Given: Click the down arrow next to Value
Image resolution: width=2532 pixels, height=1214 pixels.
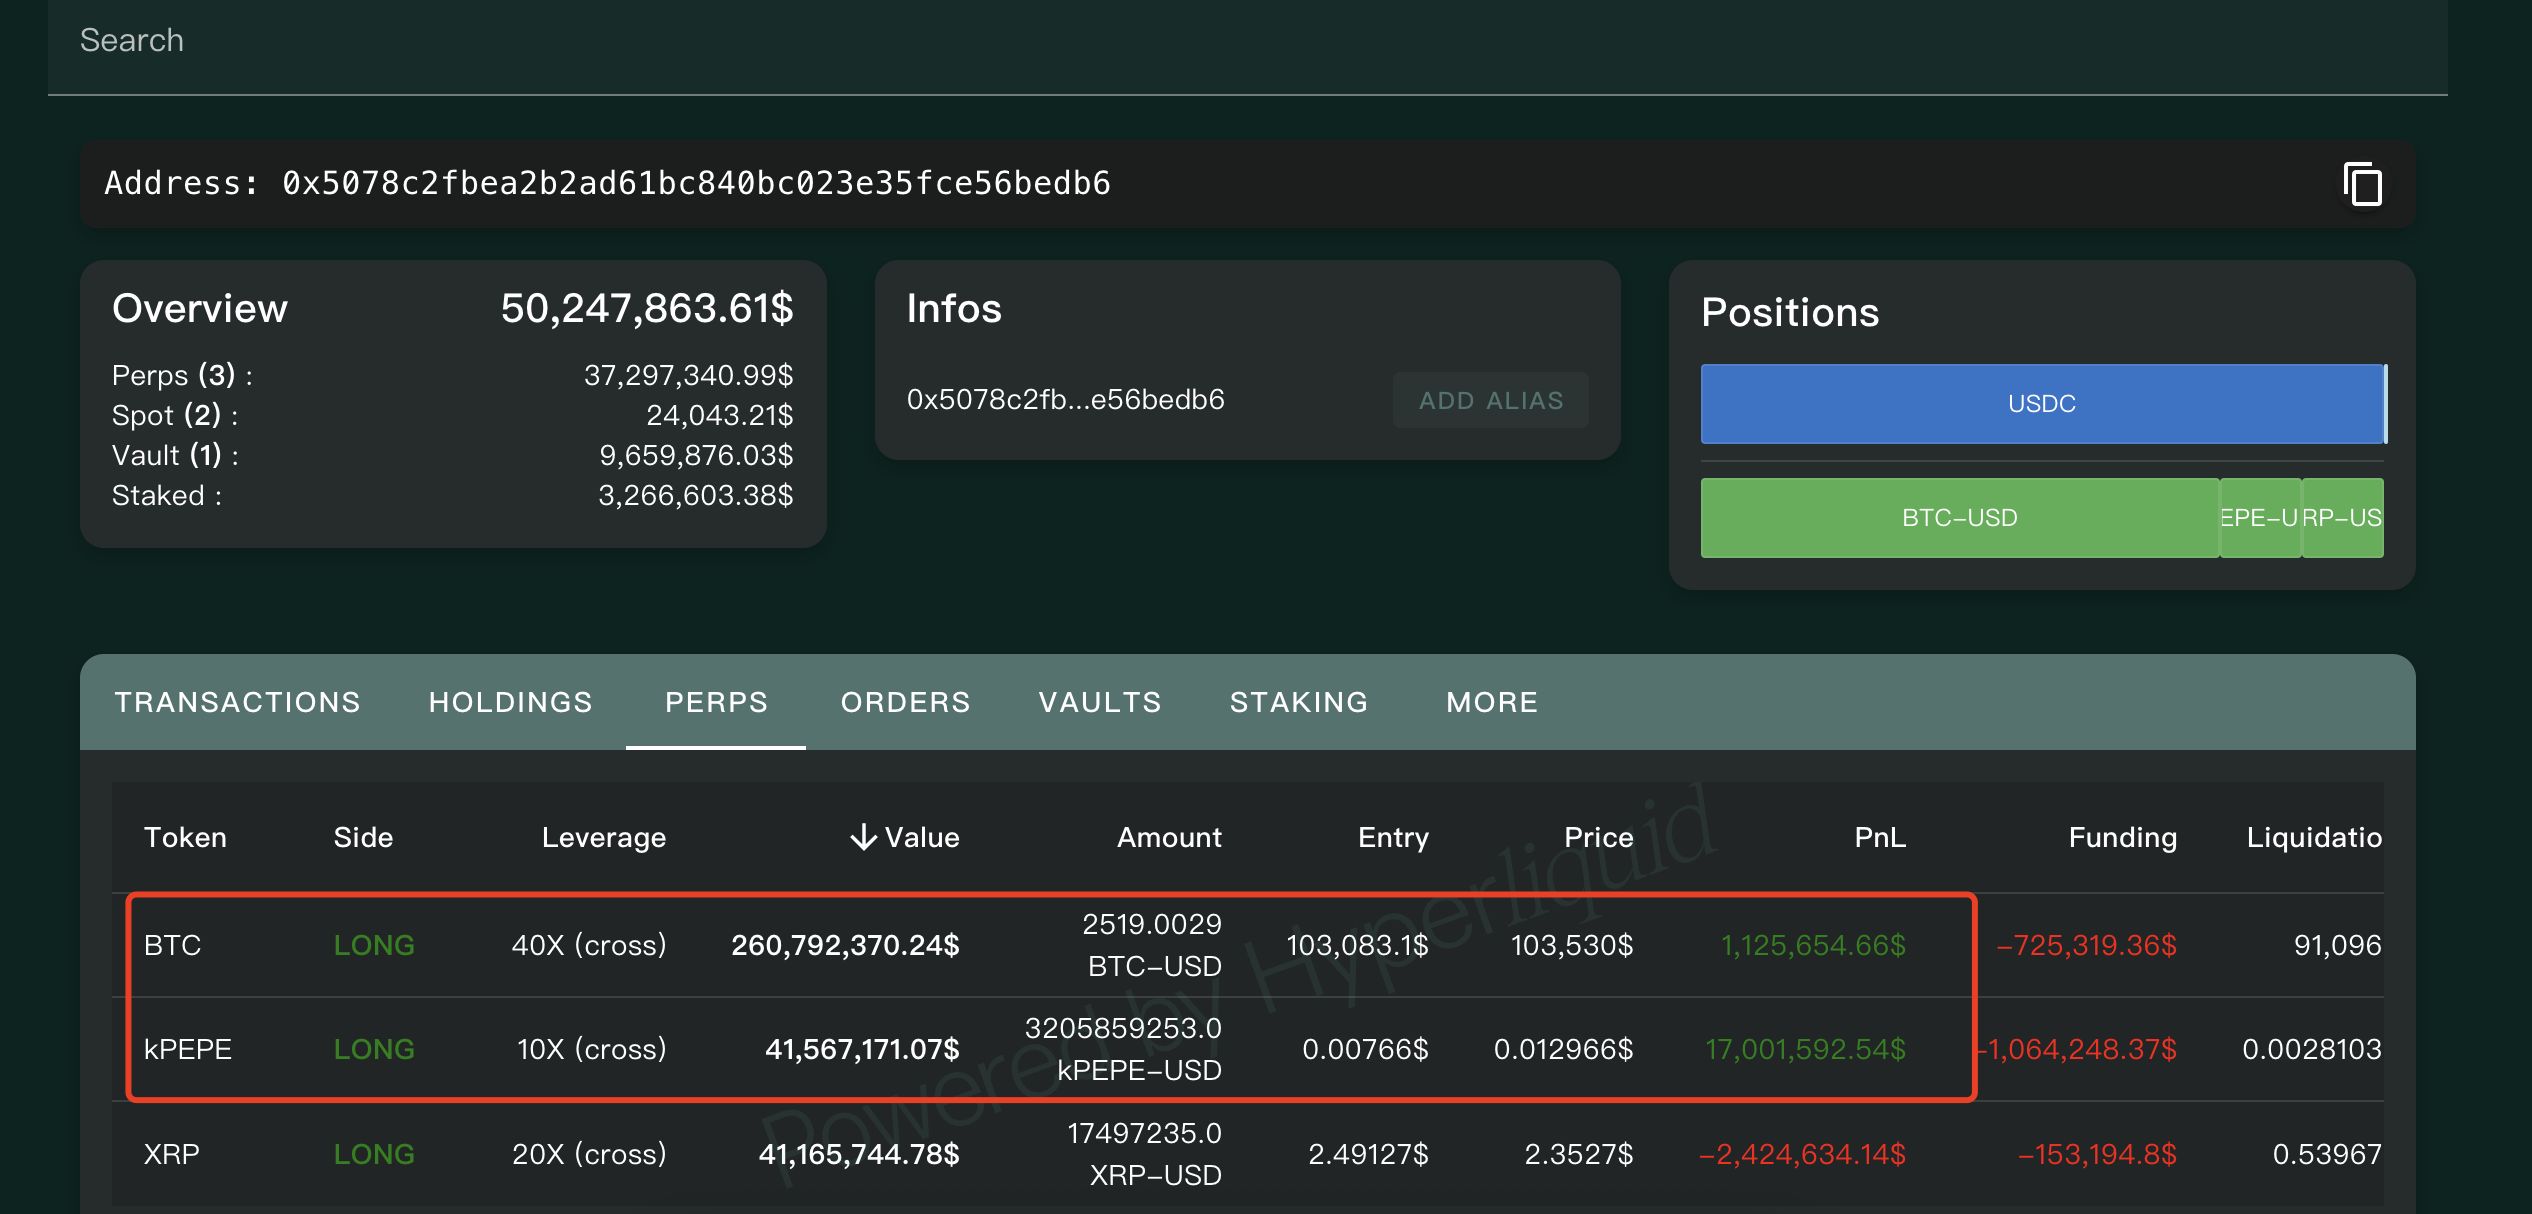Looking at the screenshot, I should [x=863, y=837].
